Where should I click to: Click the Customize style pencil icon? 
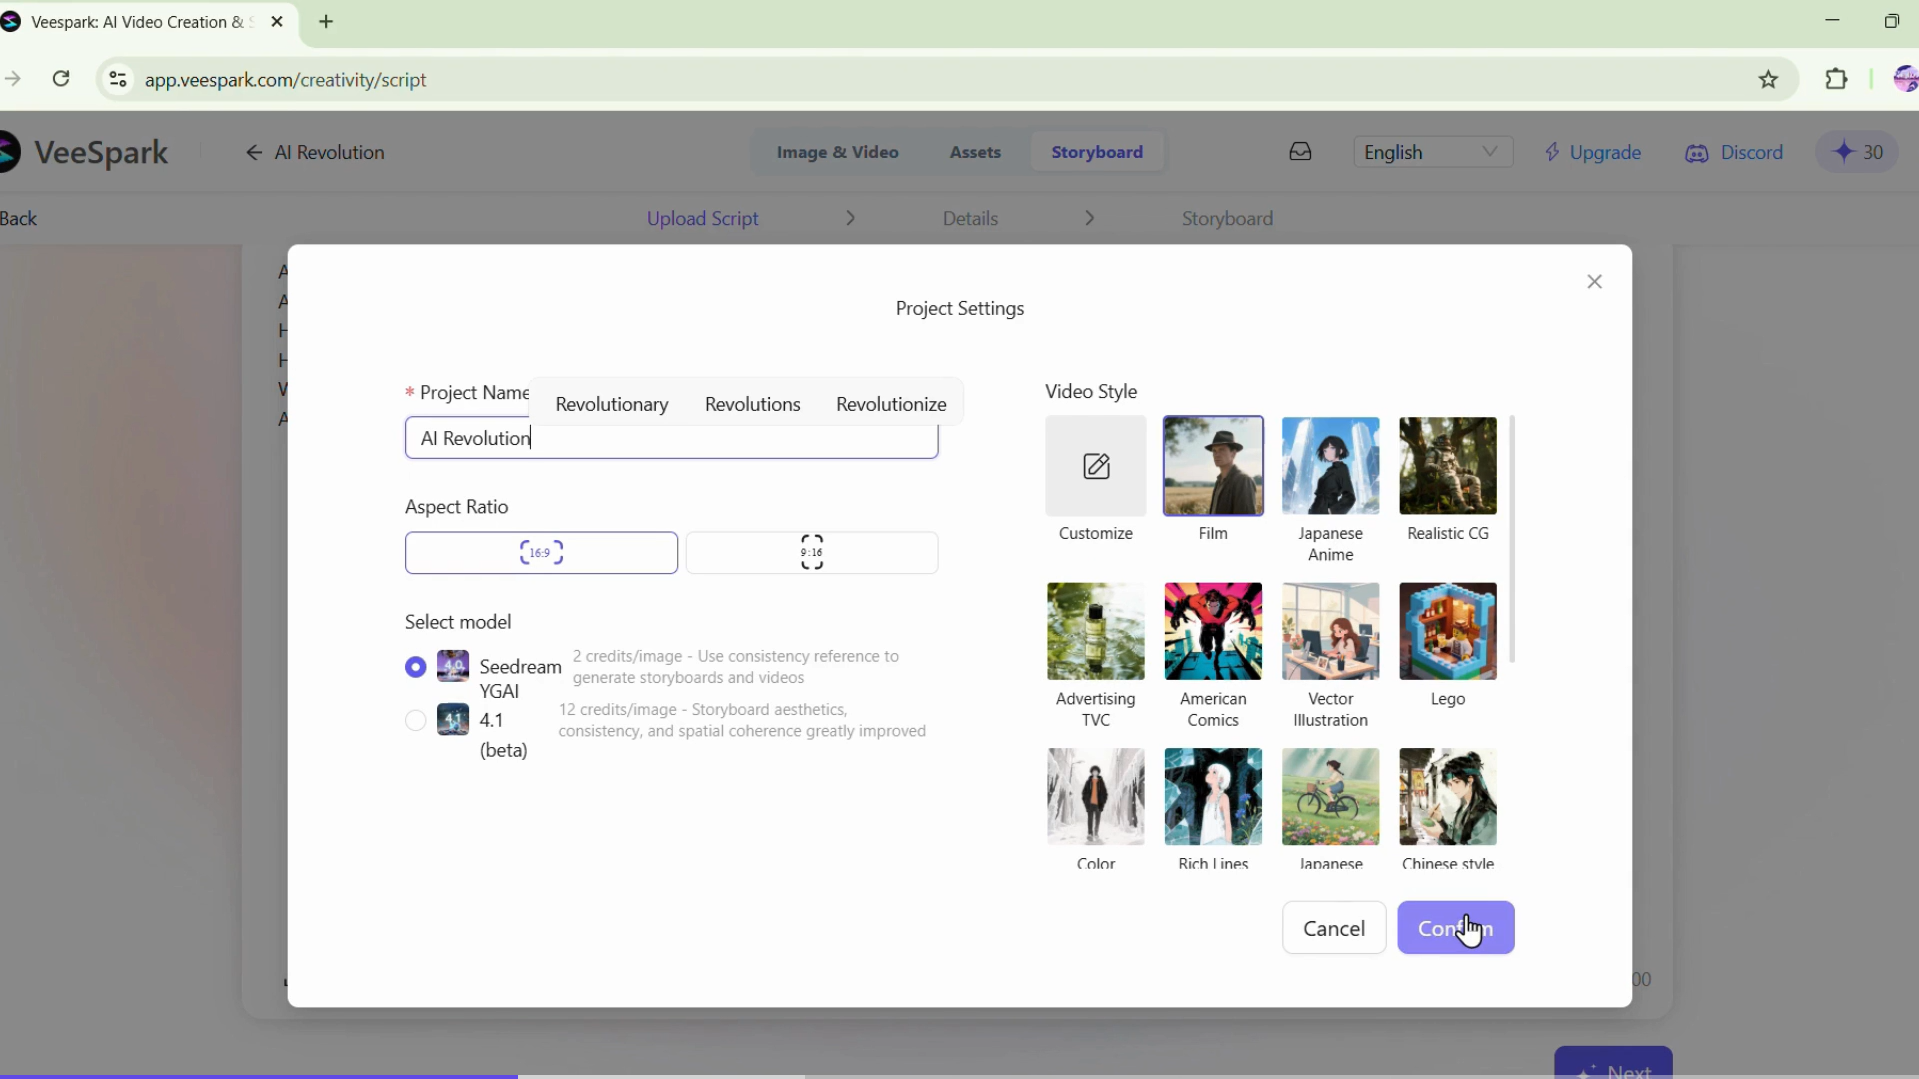pyautogui.click(x=1096, y=466)
